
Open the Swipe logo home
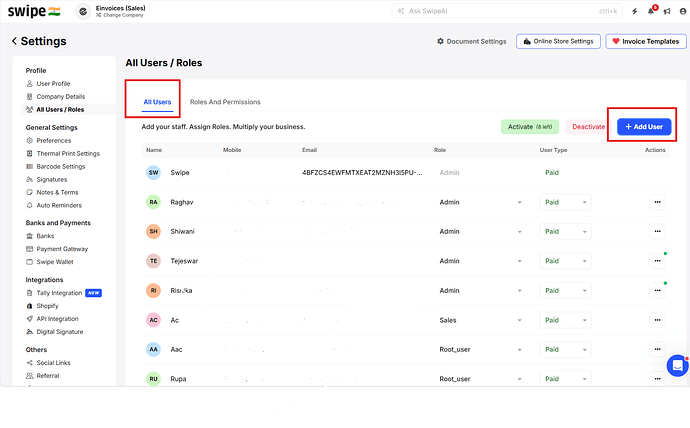33,11
